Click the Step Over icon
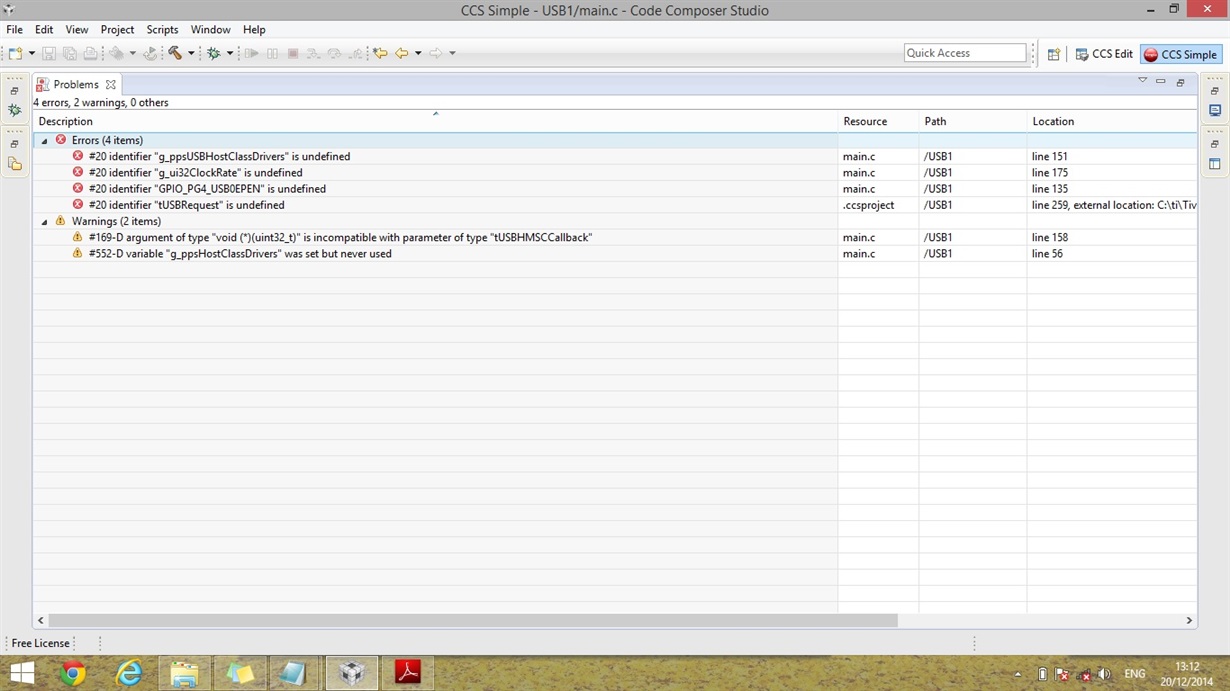Image resolution: width=1230 pixels, height=691 pixels. pos(334,53)
